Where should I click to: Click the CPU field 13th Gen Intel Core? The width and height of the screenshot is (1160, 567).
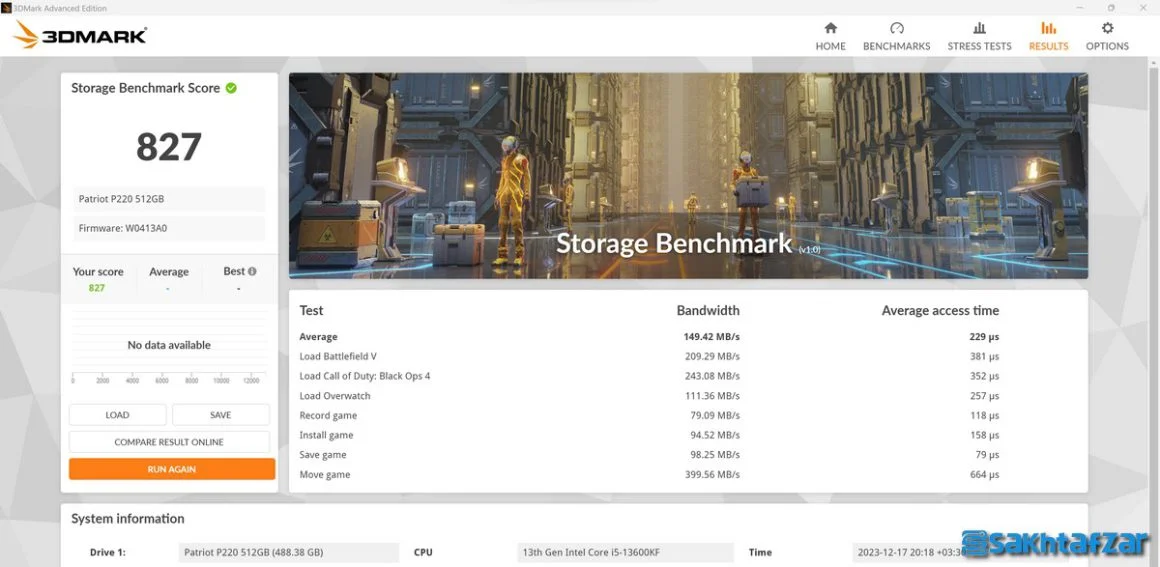click(625, 552)
